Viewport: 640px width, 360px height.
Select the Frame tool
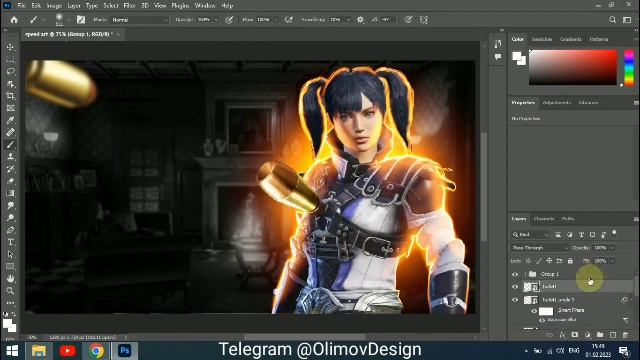click(11, 108)
